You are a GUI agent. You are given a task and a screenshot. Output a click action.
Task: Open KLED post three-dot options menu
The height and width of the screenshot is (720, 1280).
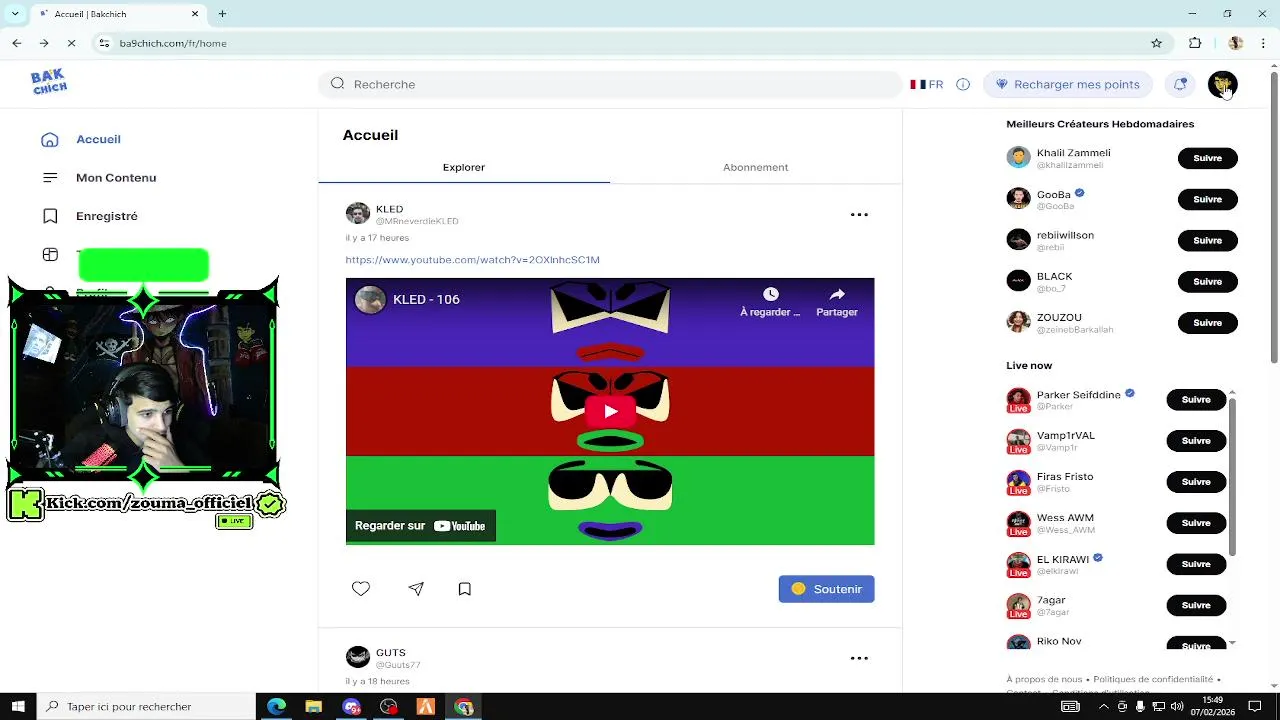pyautogui.click(x=859, y=215)
